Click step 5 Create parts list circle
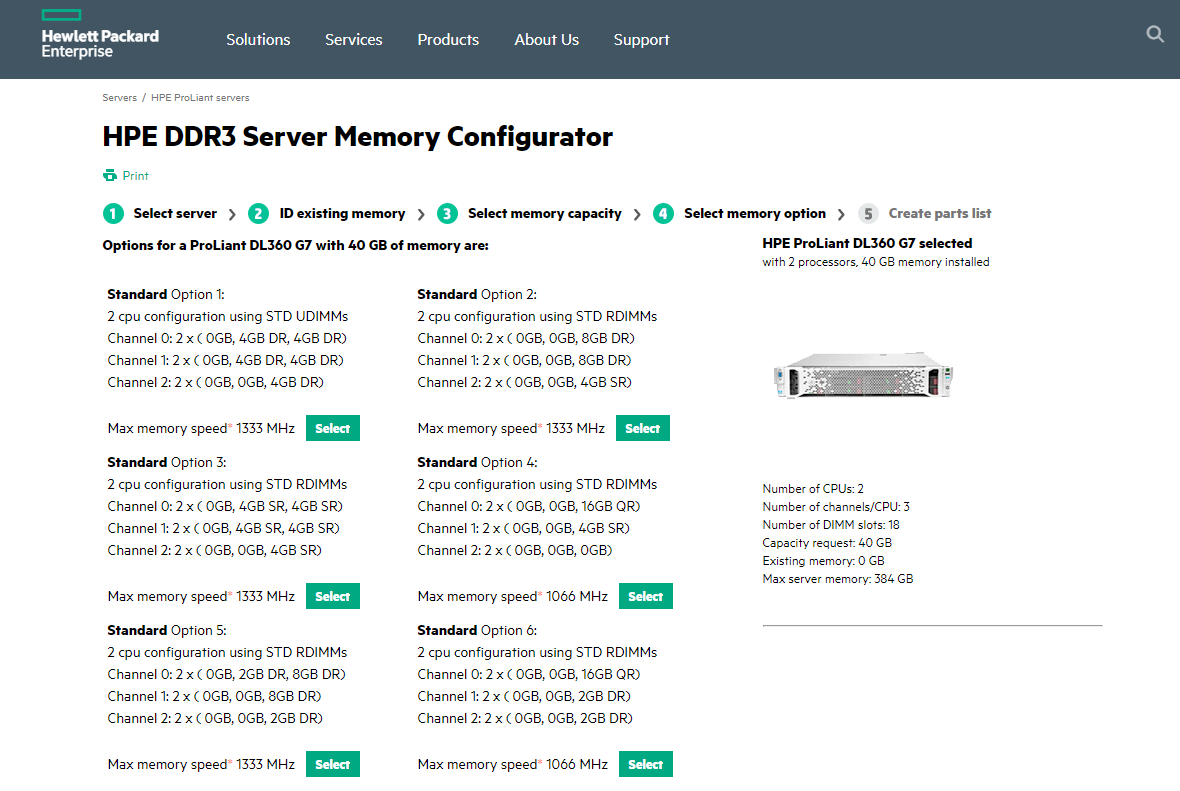 [867, 213]
